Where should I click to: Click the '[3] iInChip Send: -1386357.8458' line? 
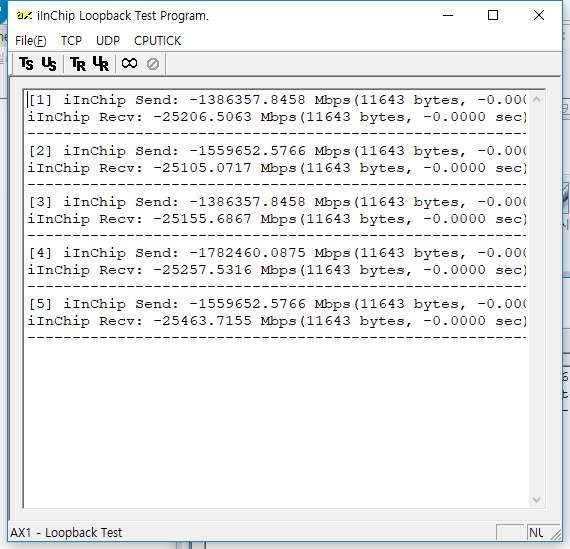[277, 202]
